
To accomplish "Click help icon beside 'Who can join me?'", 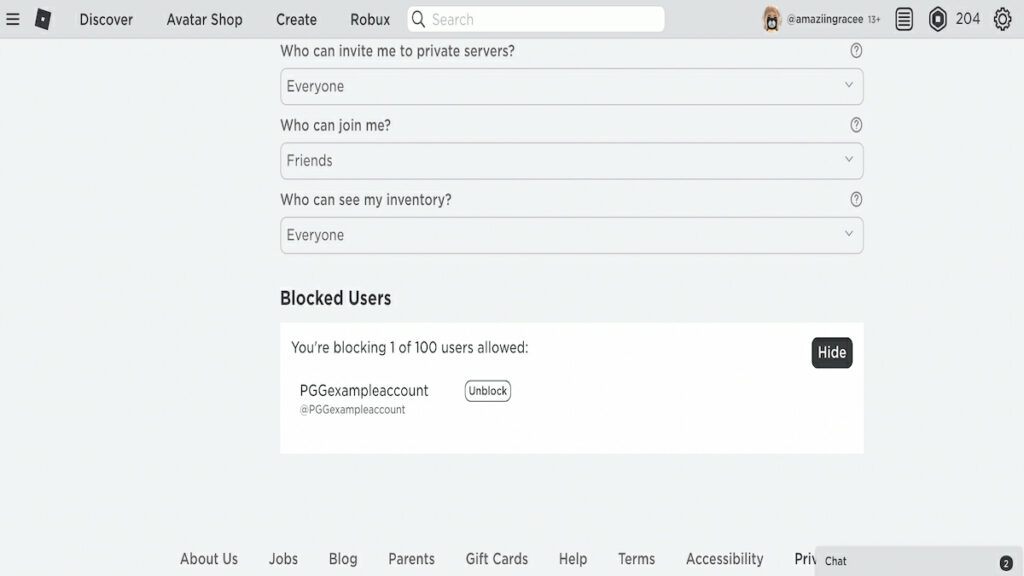I will (x=856, y=125).
